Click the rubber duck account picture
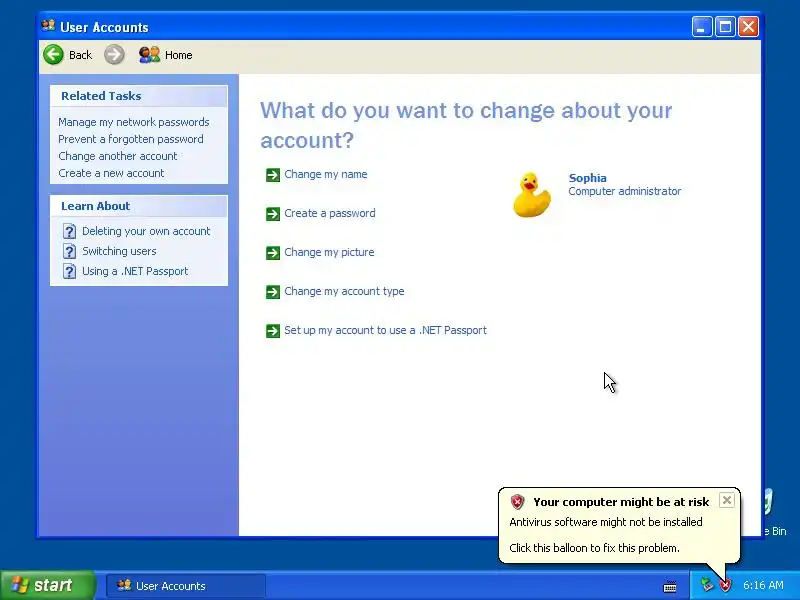This screenshot has width=800, height=600. pos(532,195)
